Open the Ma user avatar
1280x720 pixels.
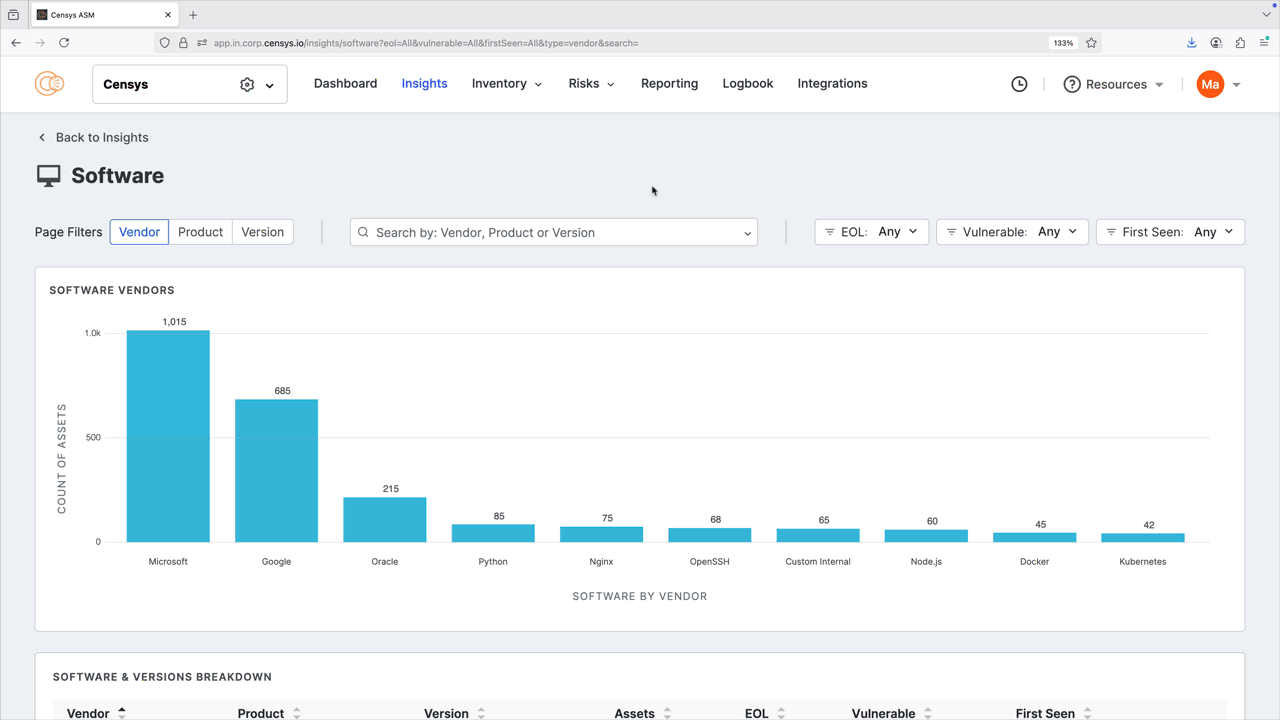pyautogui.click(x=1210, y=85)
